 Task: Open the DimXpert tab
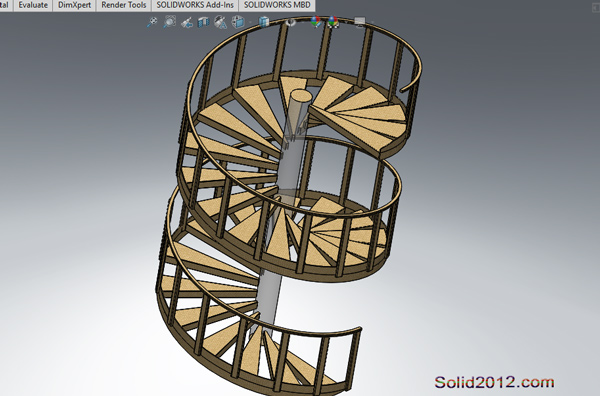tap(75, 5)
